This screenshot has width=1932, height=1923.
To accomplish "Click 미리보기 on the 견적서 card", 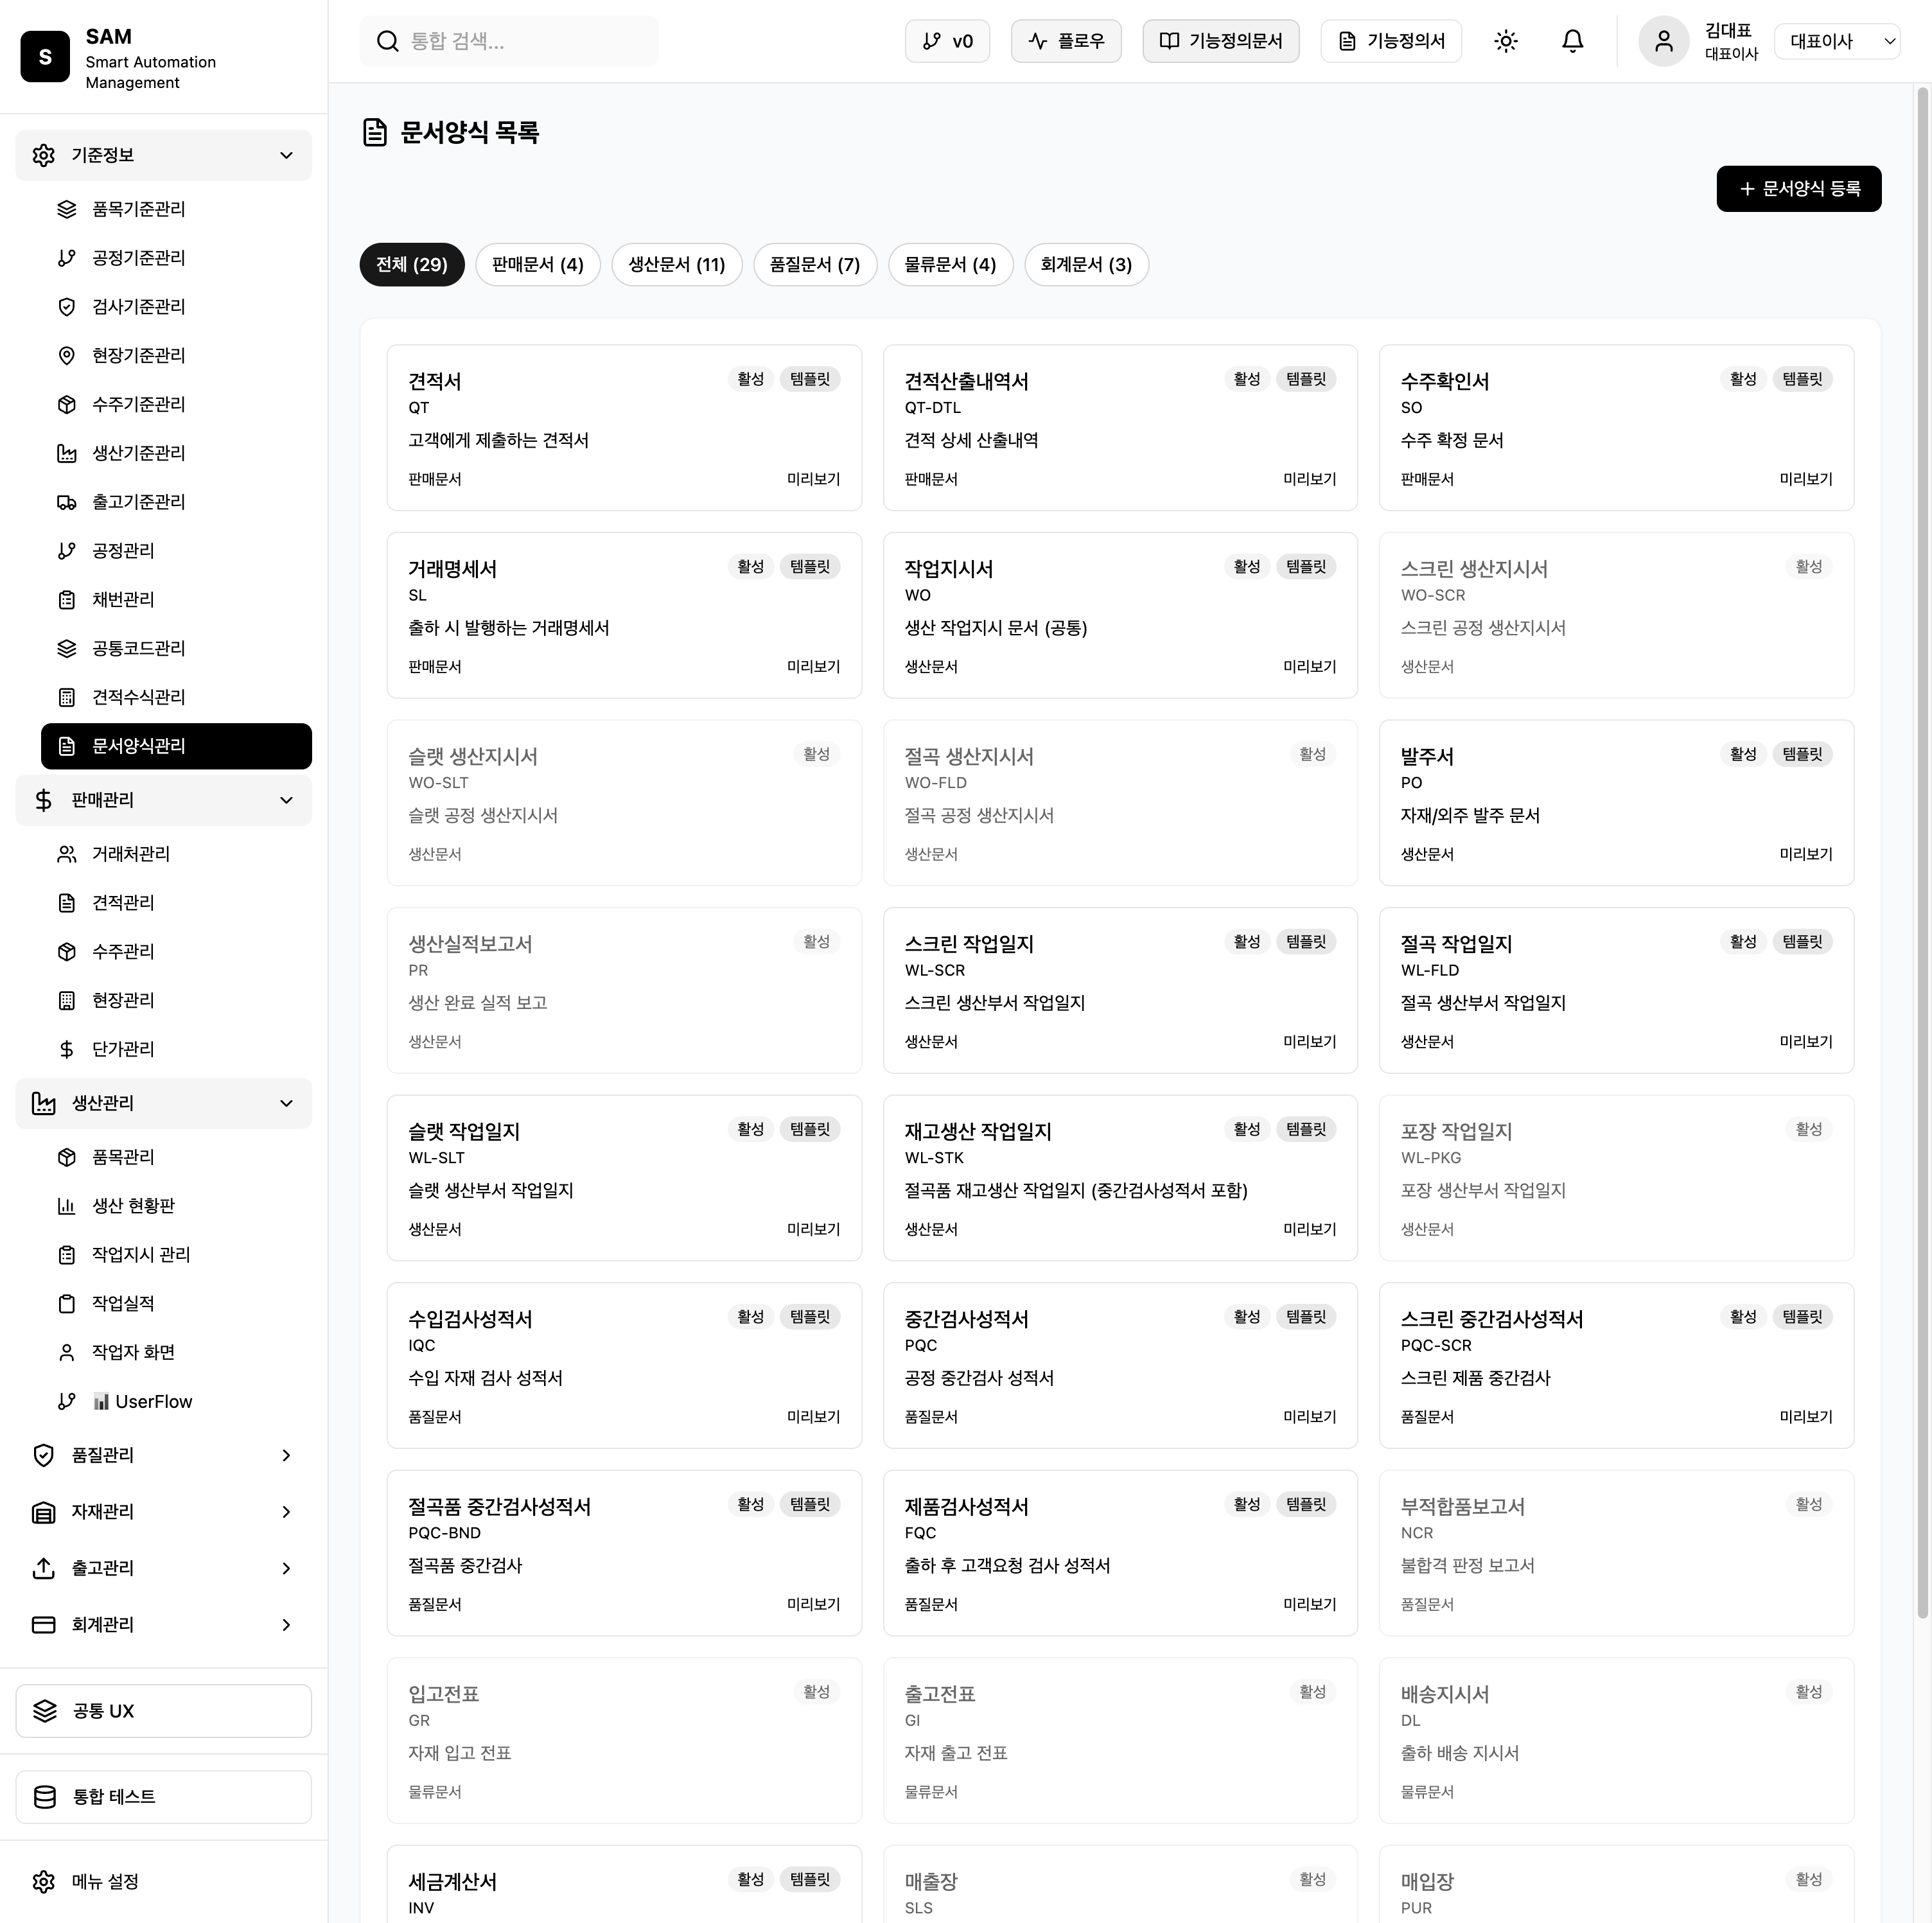I will pos(813,479).
